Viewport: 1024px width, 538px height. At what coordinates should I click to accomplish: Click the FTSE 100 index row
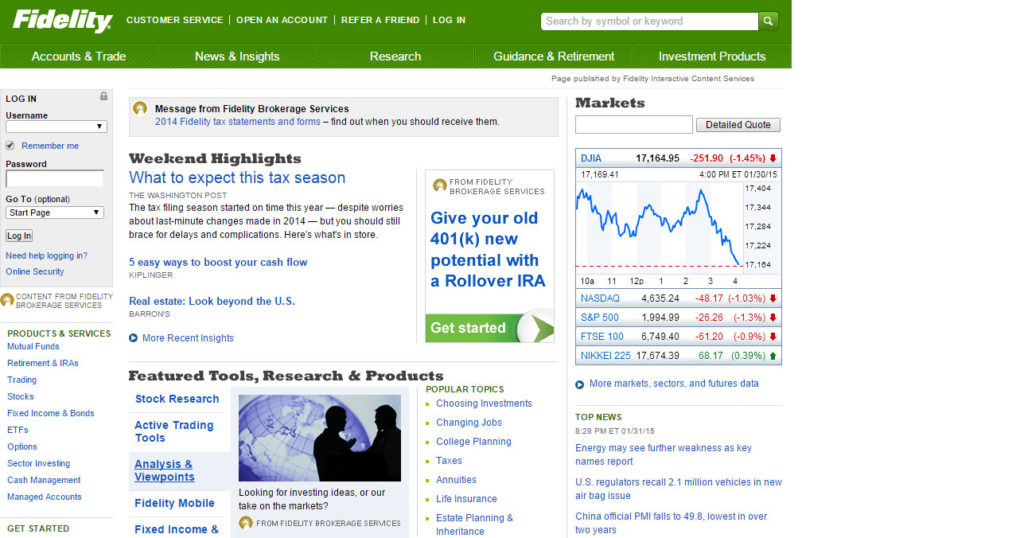pyautogui.click(x=679, y=336)
